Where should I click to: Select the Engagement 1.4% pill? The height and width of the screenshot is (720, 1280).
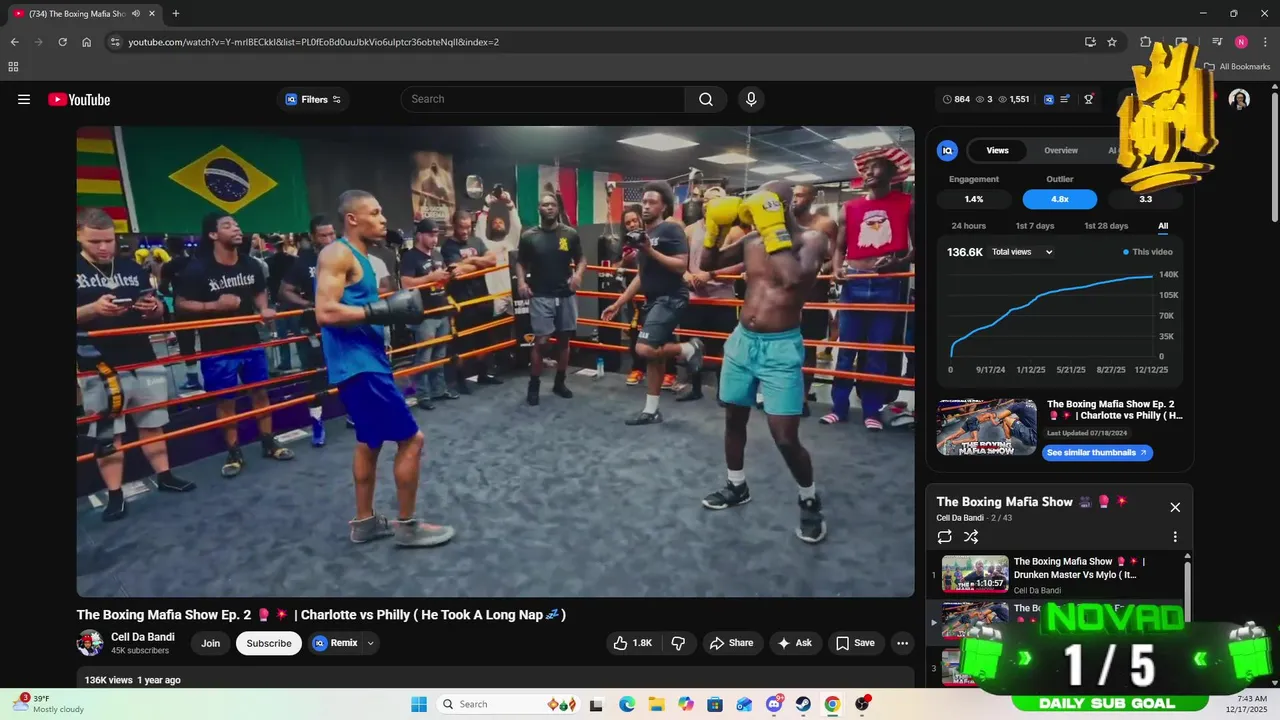coord(974,199)
